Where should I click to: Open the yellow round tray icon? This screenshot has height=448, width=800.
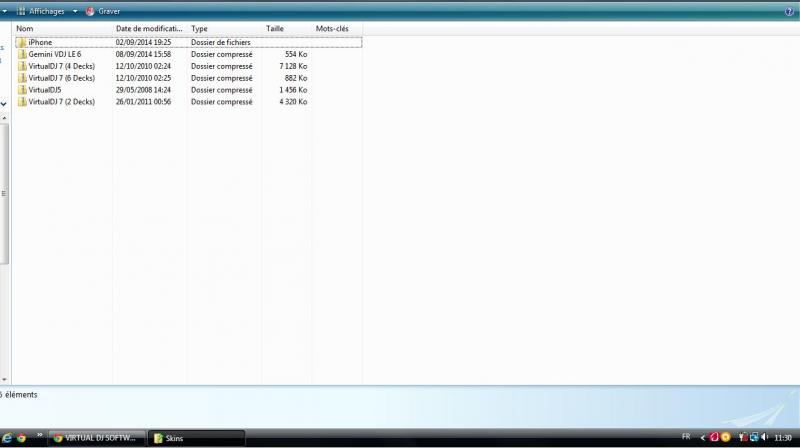coord(726,437)
